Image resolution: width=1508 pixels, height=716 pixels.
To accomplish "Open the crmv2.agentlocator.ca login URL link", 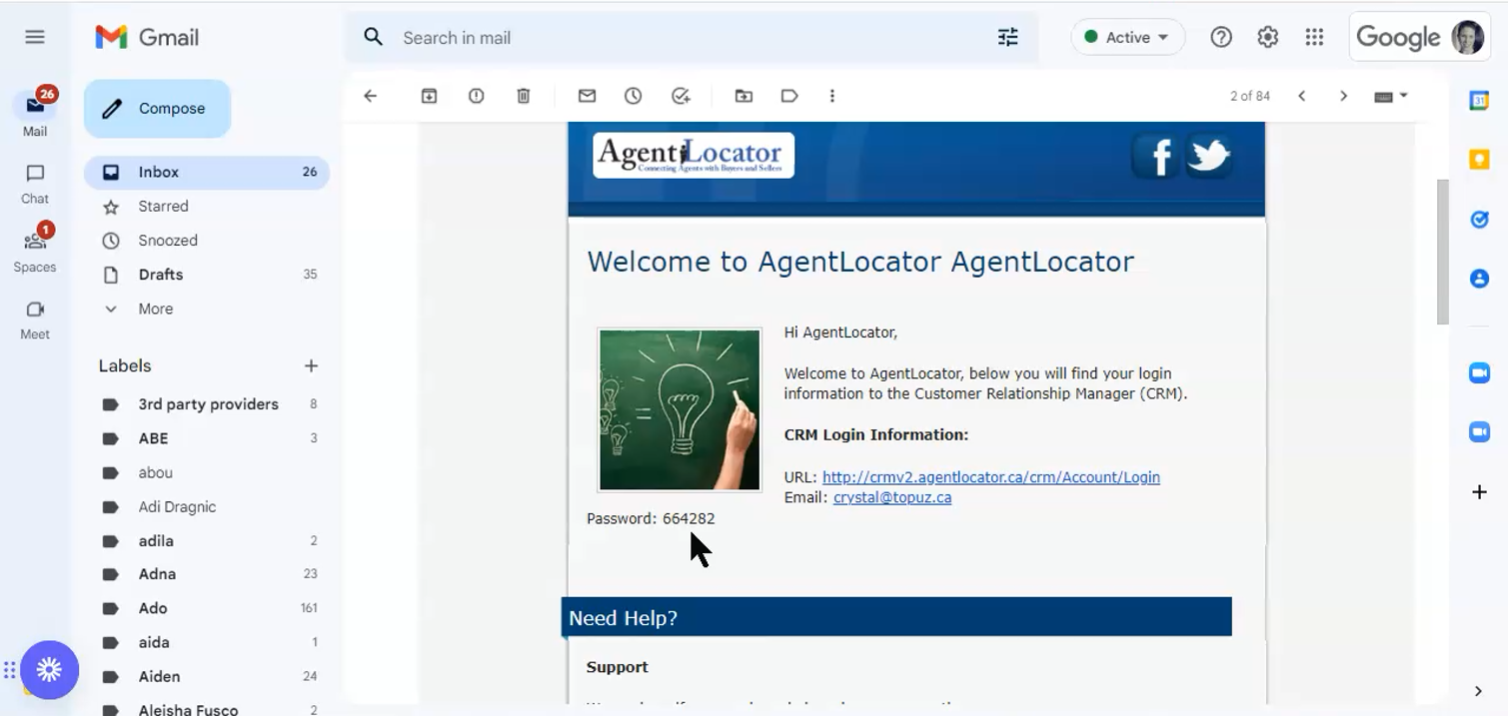I will pos(991,477).
